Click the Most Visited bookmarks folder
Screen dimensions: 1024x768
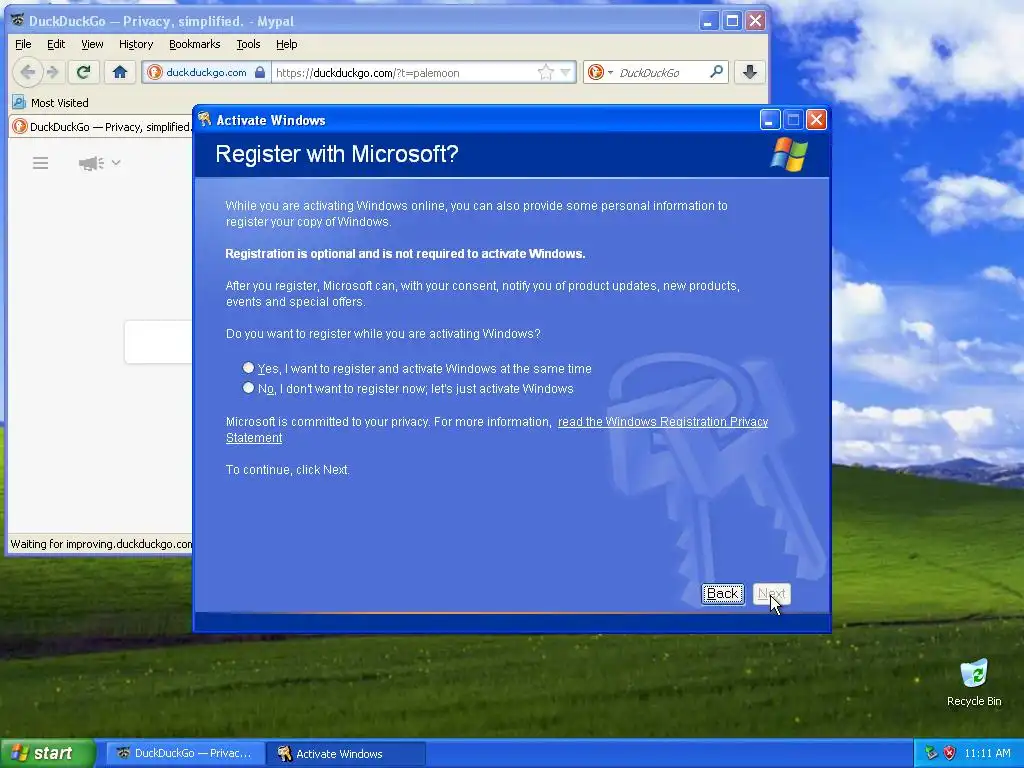pyautogui.click(x=52, y=103)
